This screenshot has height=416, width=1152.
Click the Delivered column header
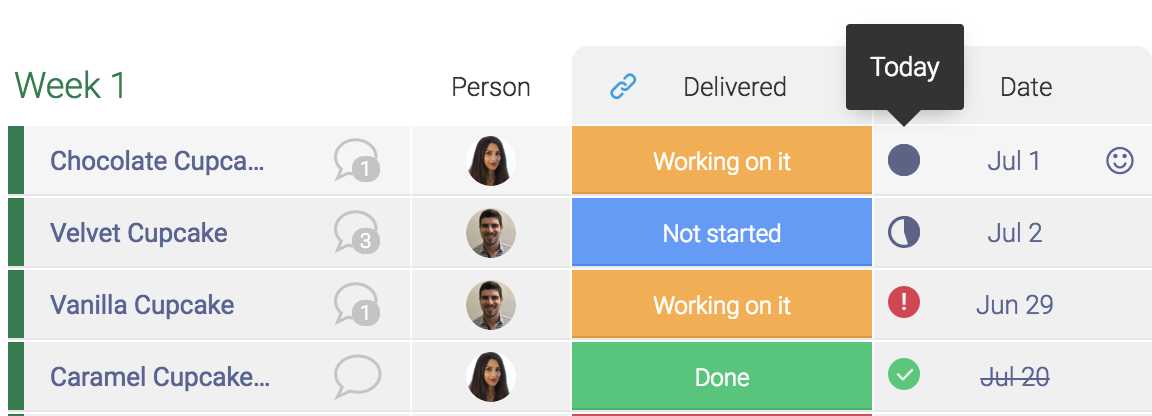735,87
